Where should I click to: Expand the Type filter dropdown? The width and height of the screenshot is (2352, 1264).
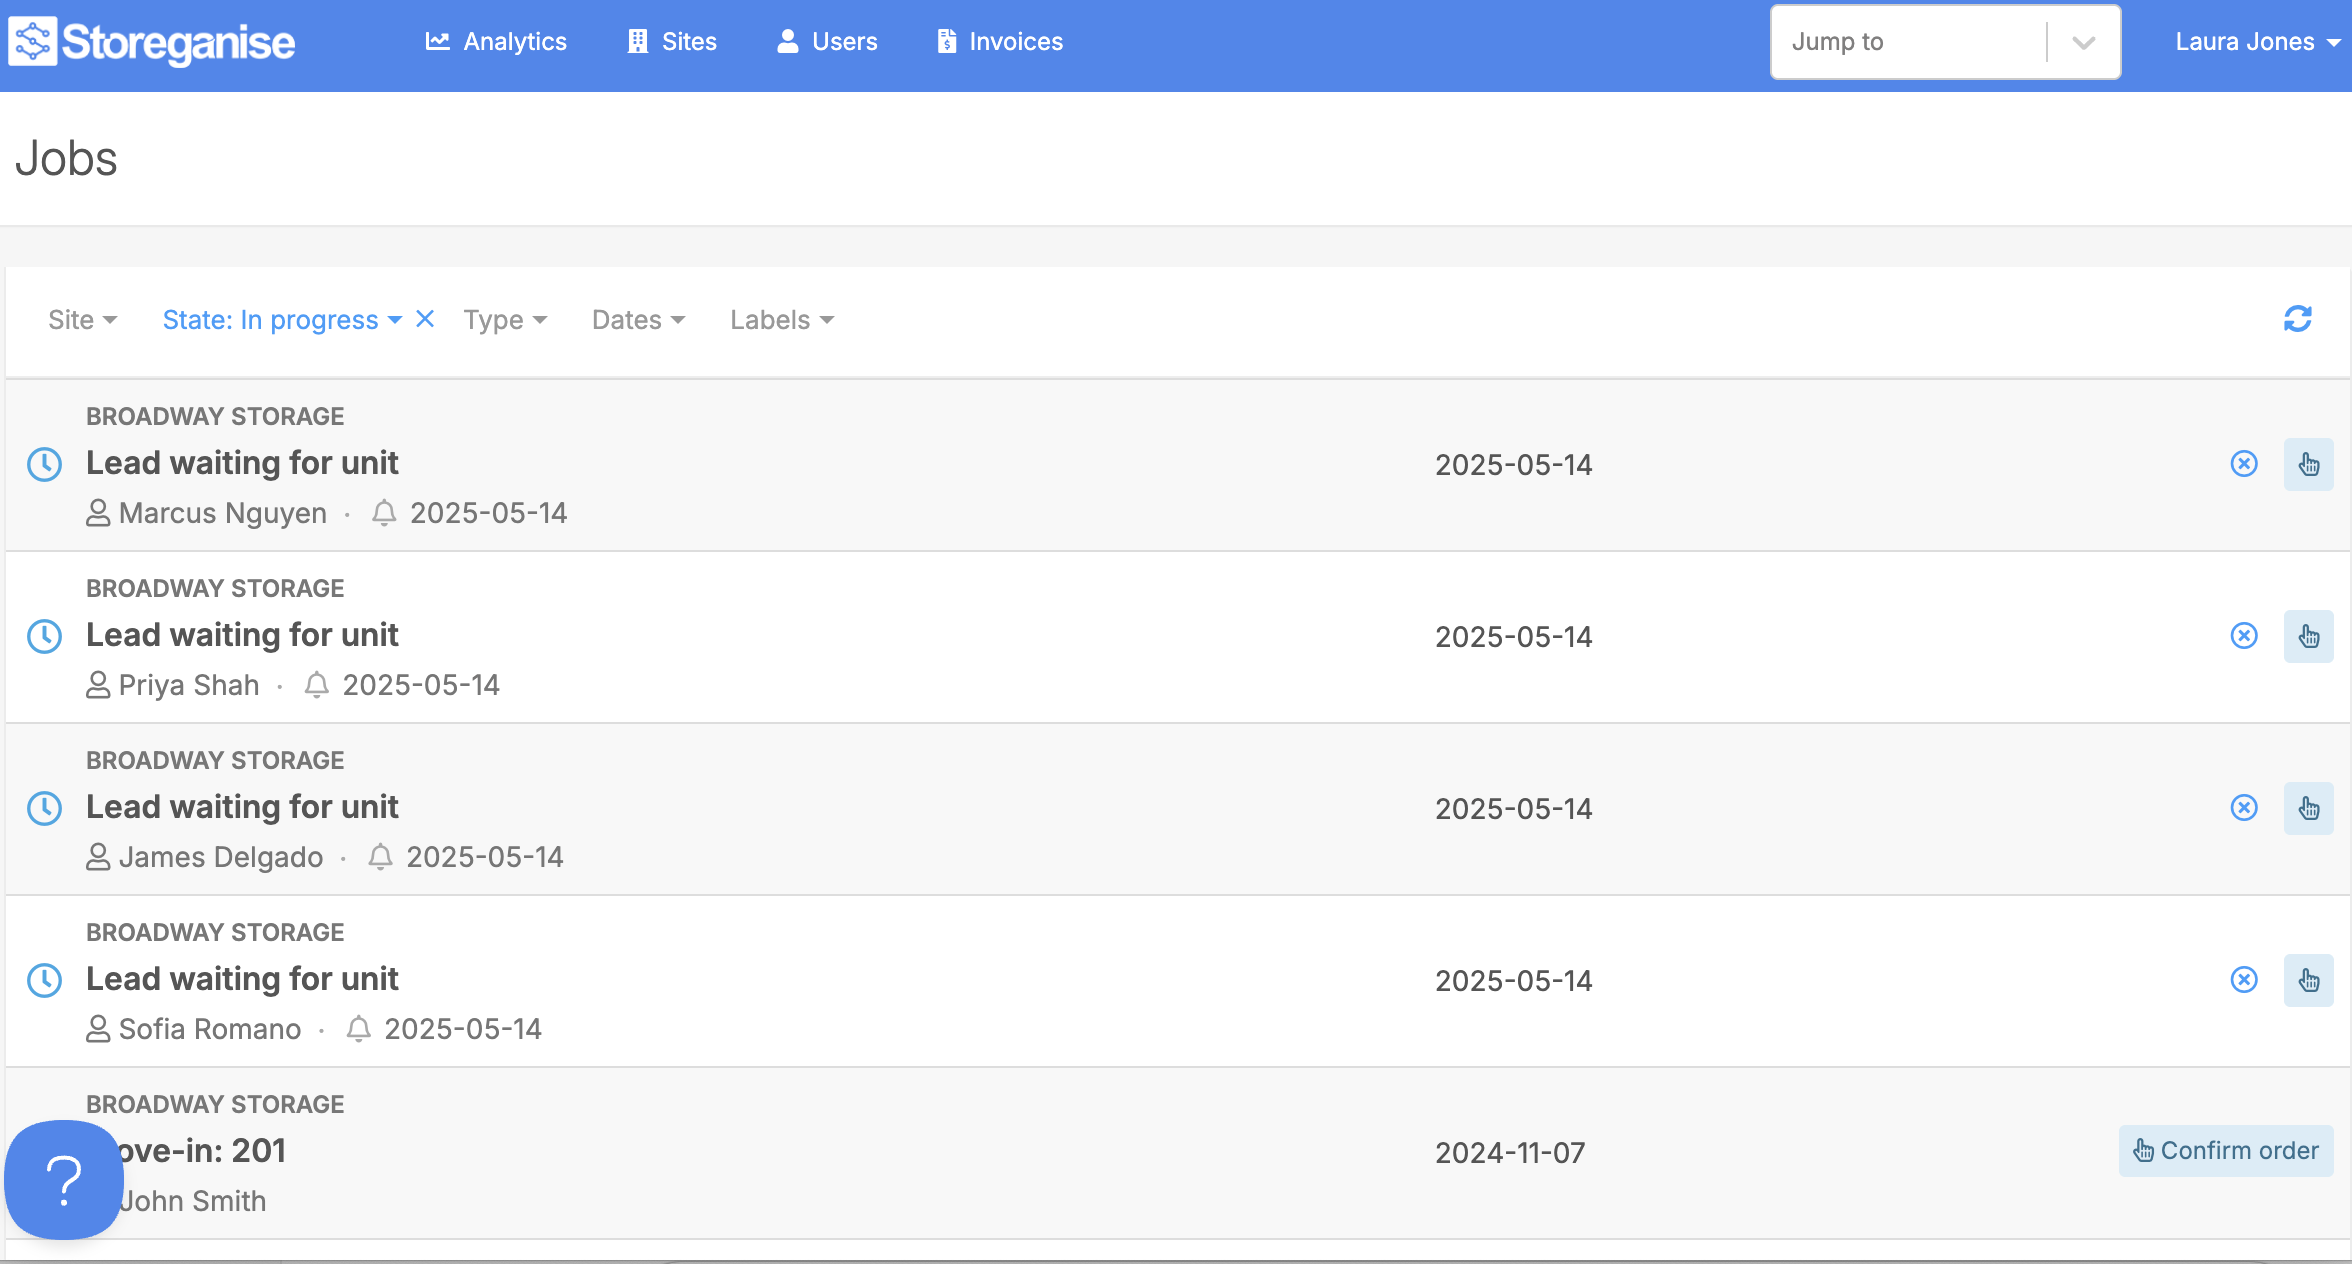[505, 320]
